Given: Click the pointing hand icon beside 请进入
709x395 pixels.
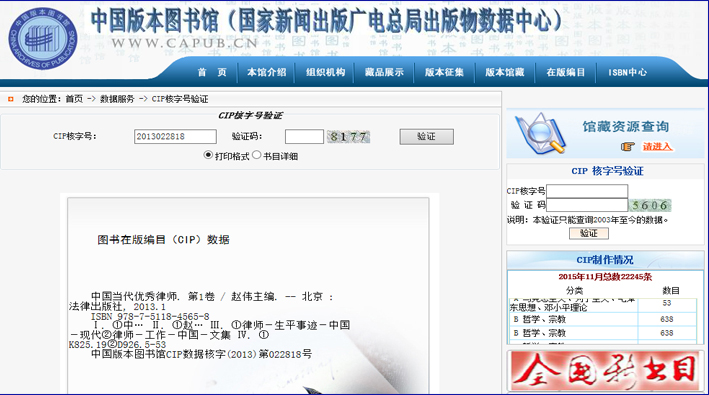Looking at the screenshot, I should point(628,146).
